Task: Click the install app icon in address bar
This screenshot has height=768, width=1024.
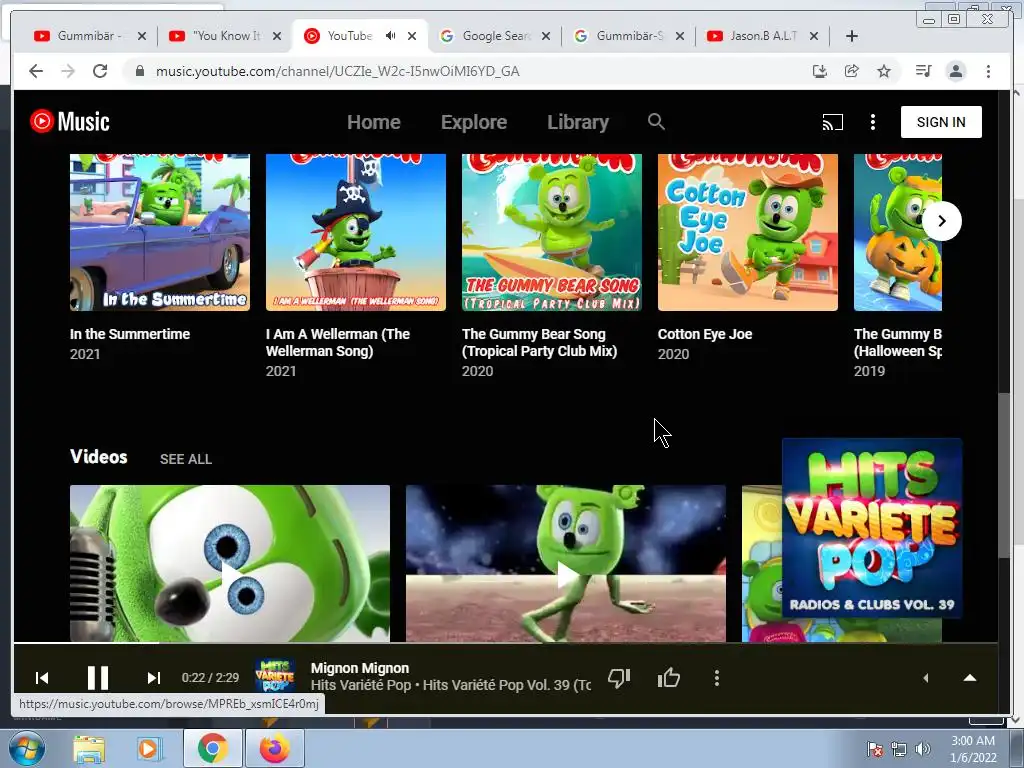Action: (x=820, y=71)
